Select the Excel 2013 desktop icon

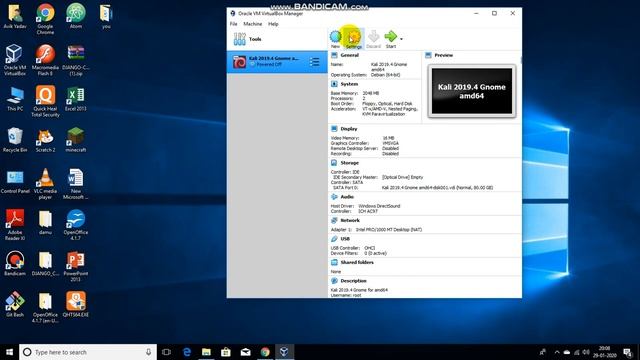click(76, 99)
